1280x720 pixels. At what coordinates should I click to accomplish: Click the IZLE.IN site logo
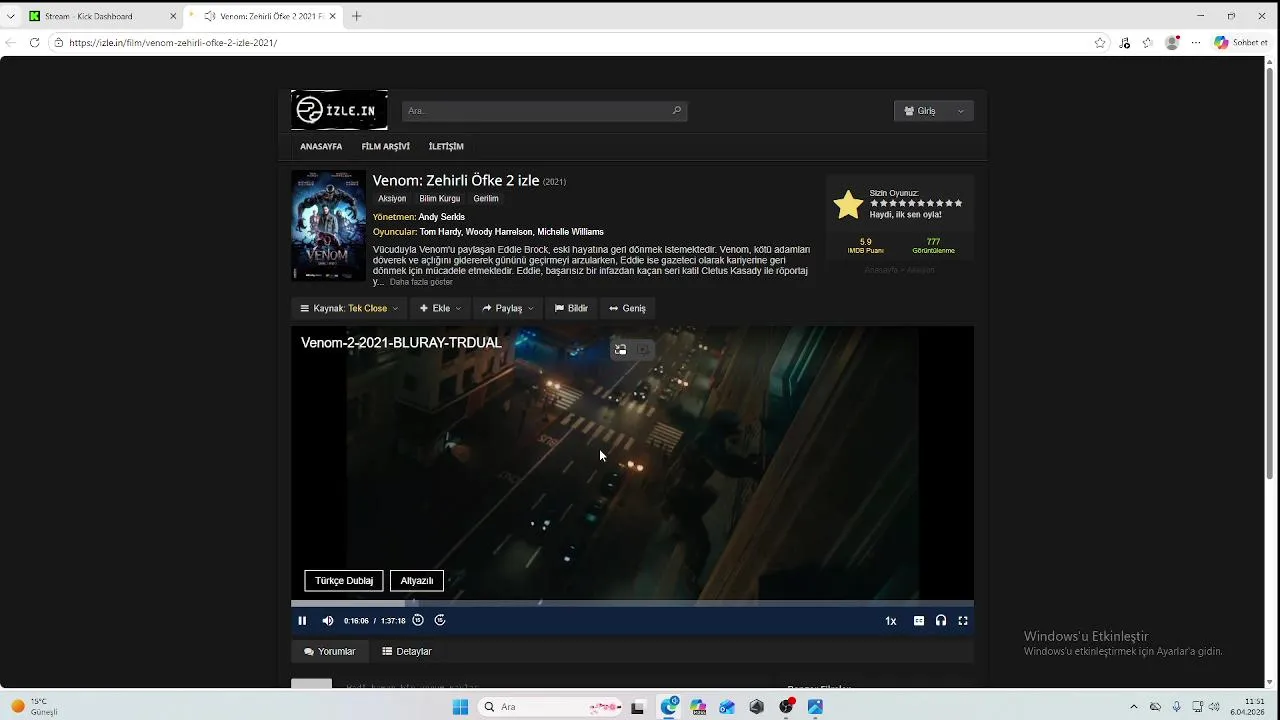(x=339, y=110)
